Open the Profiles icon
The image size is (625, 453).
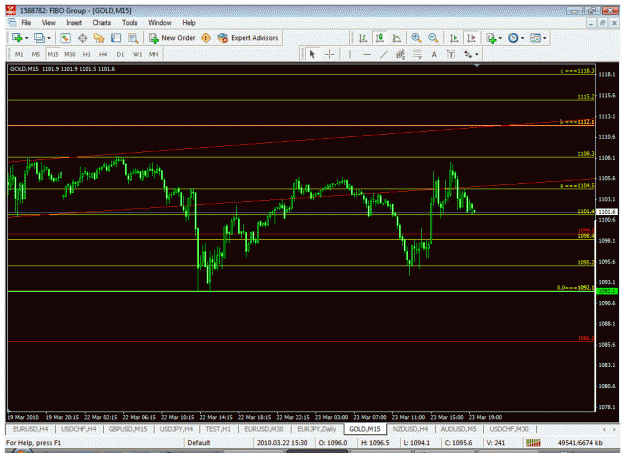39,38
